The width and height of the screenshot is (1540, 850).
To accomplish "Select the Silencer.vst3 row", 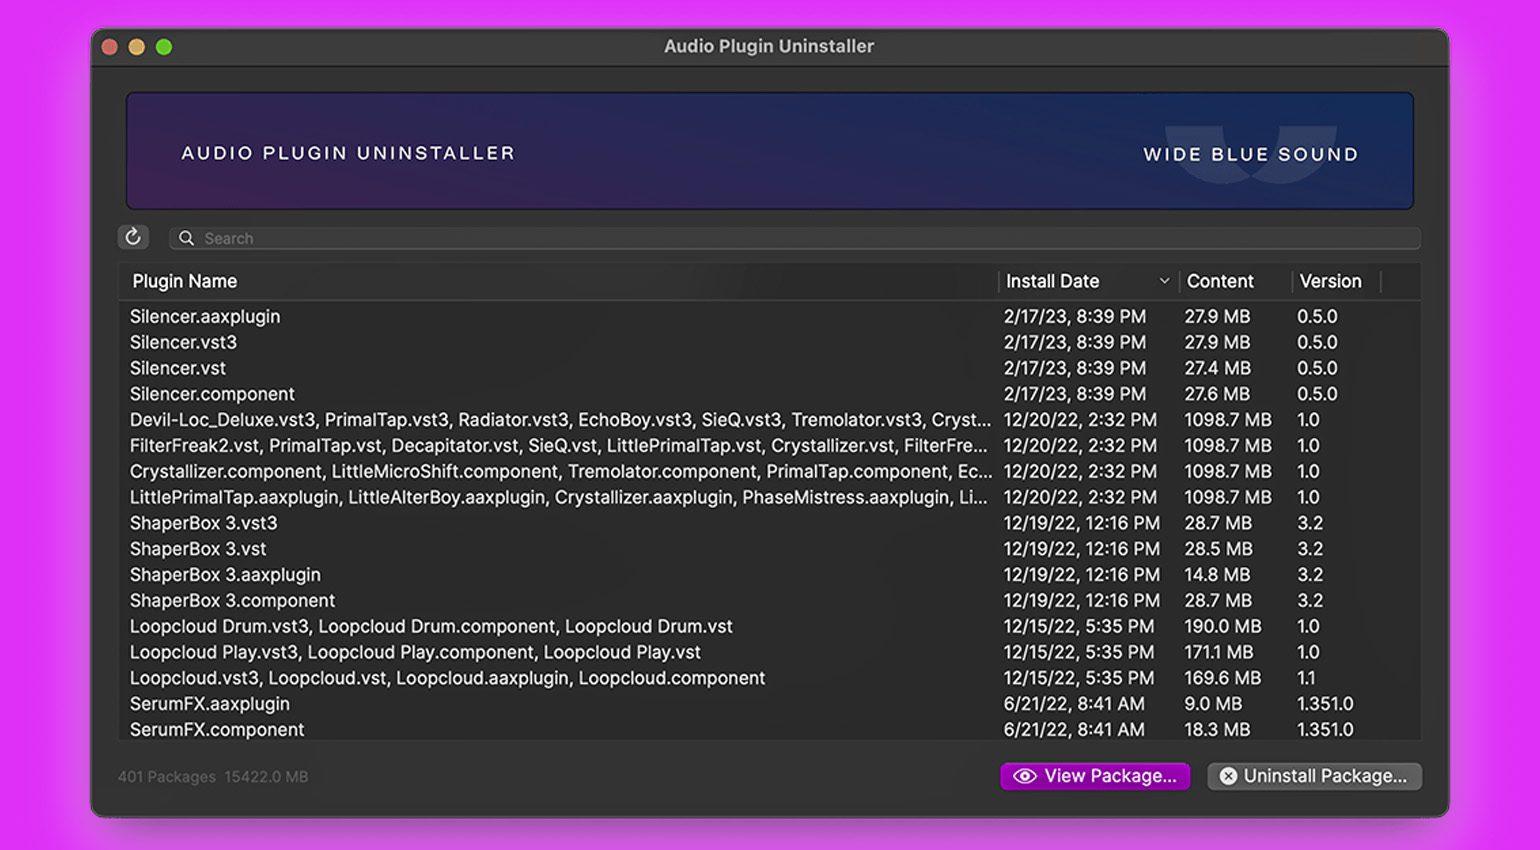I will pos(769,342).
